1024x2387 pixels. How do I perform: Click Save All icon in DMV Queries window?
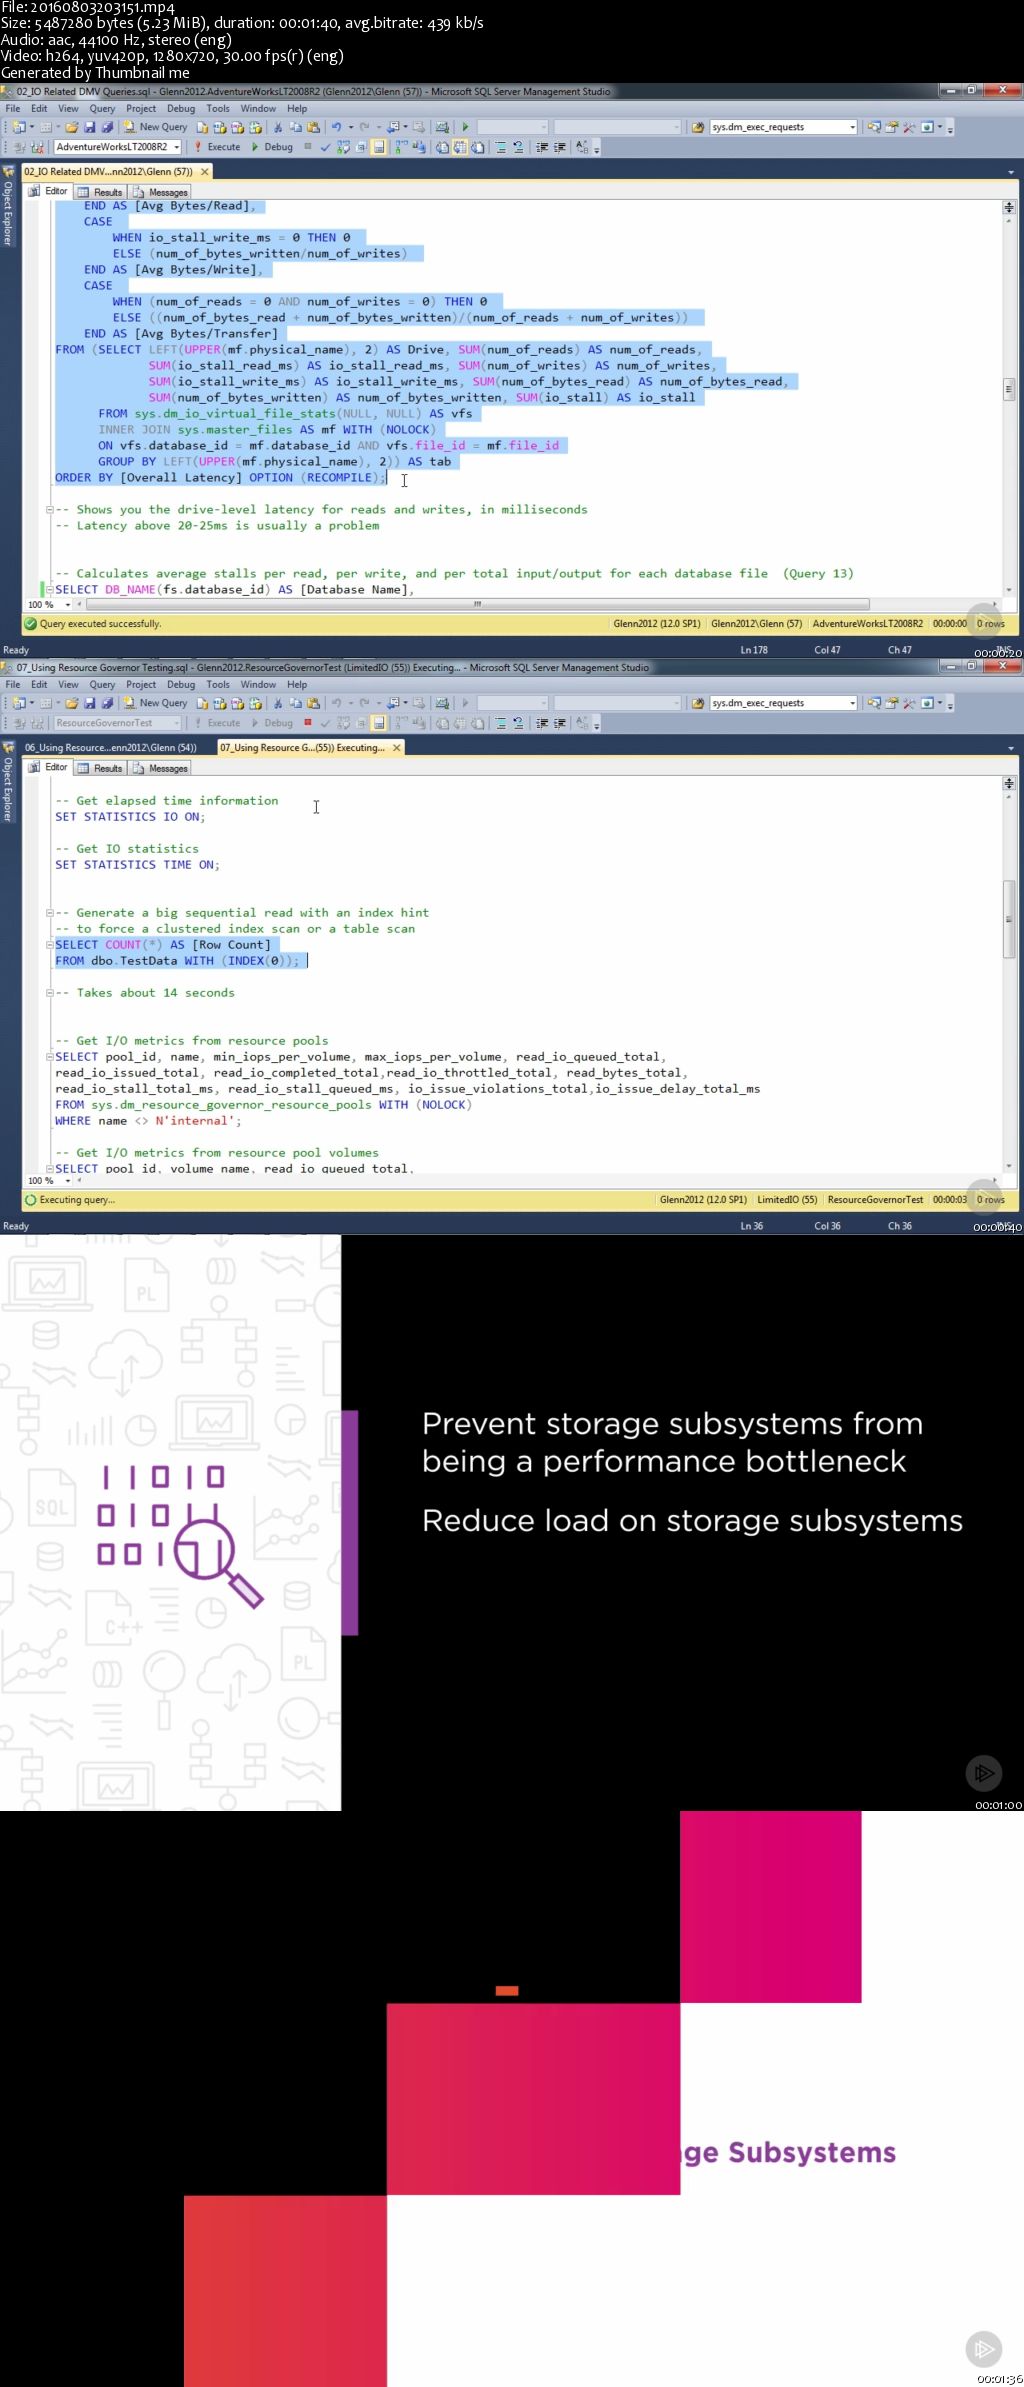coord(107,127)
